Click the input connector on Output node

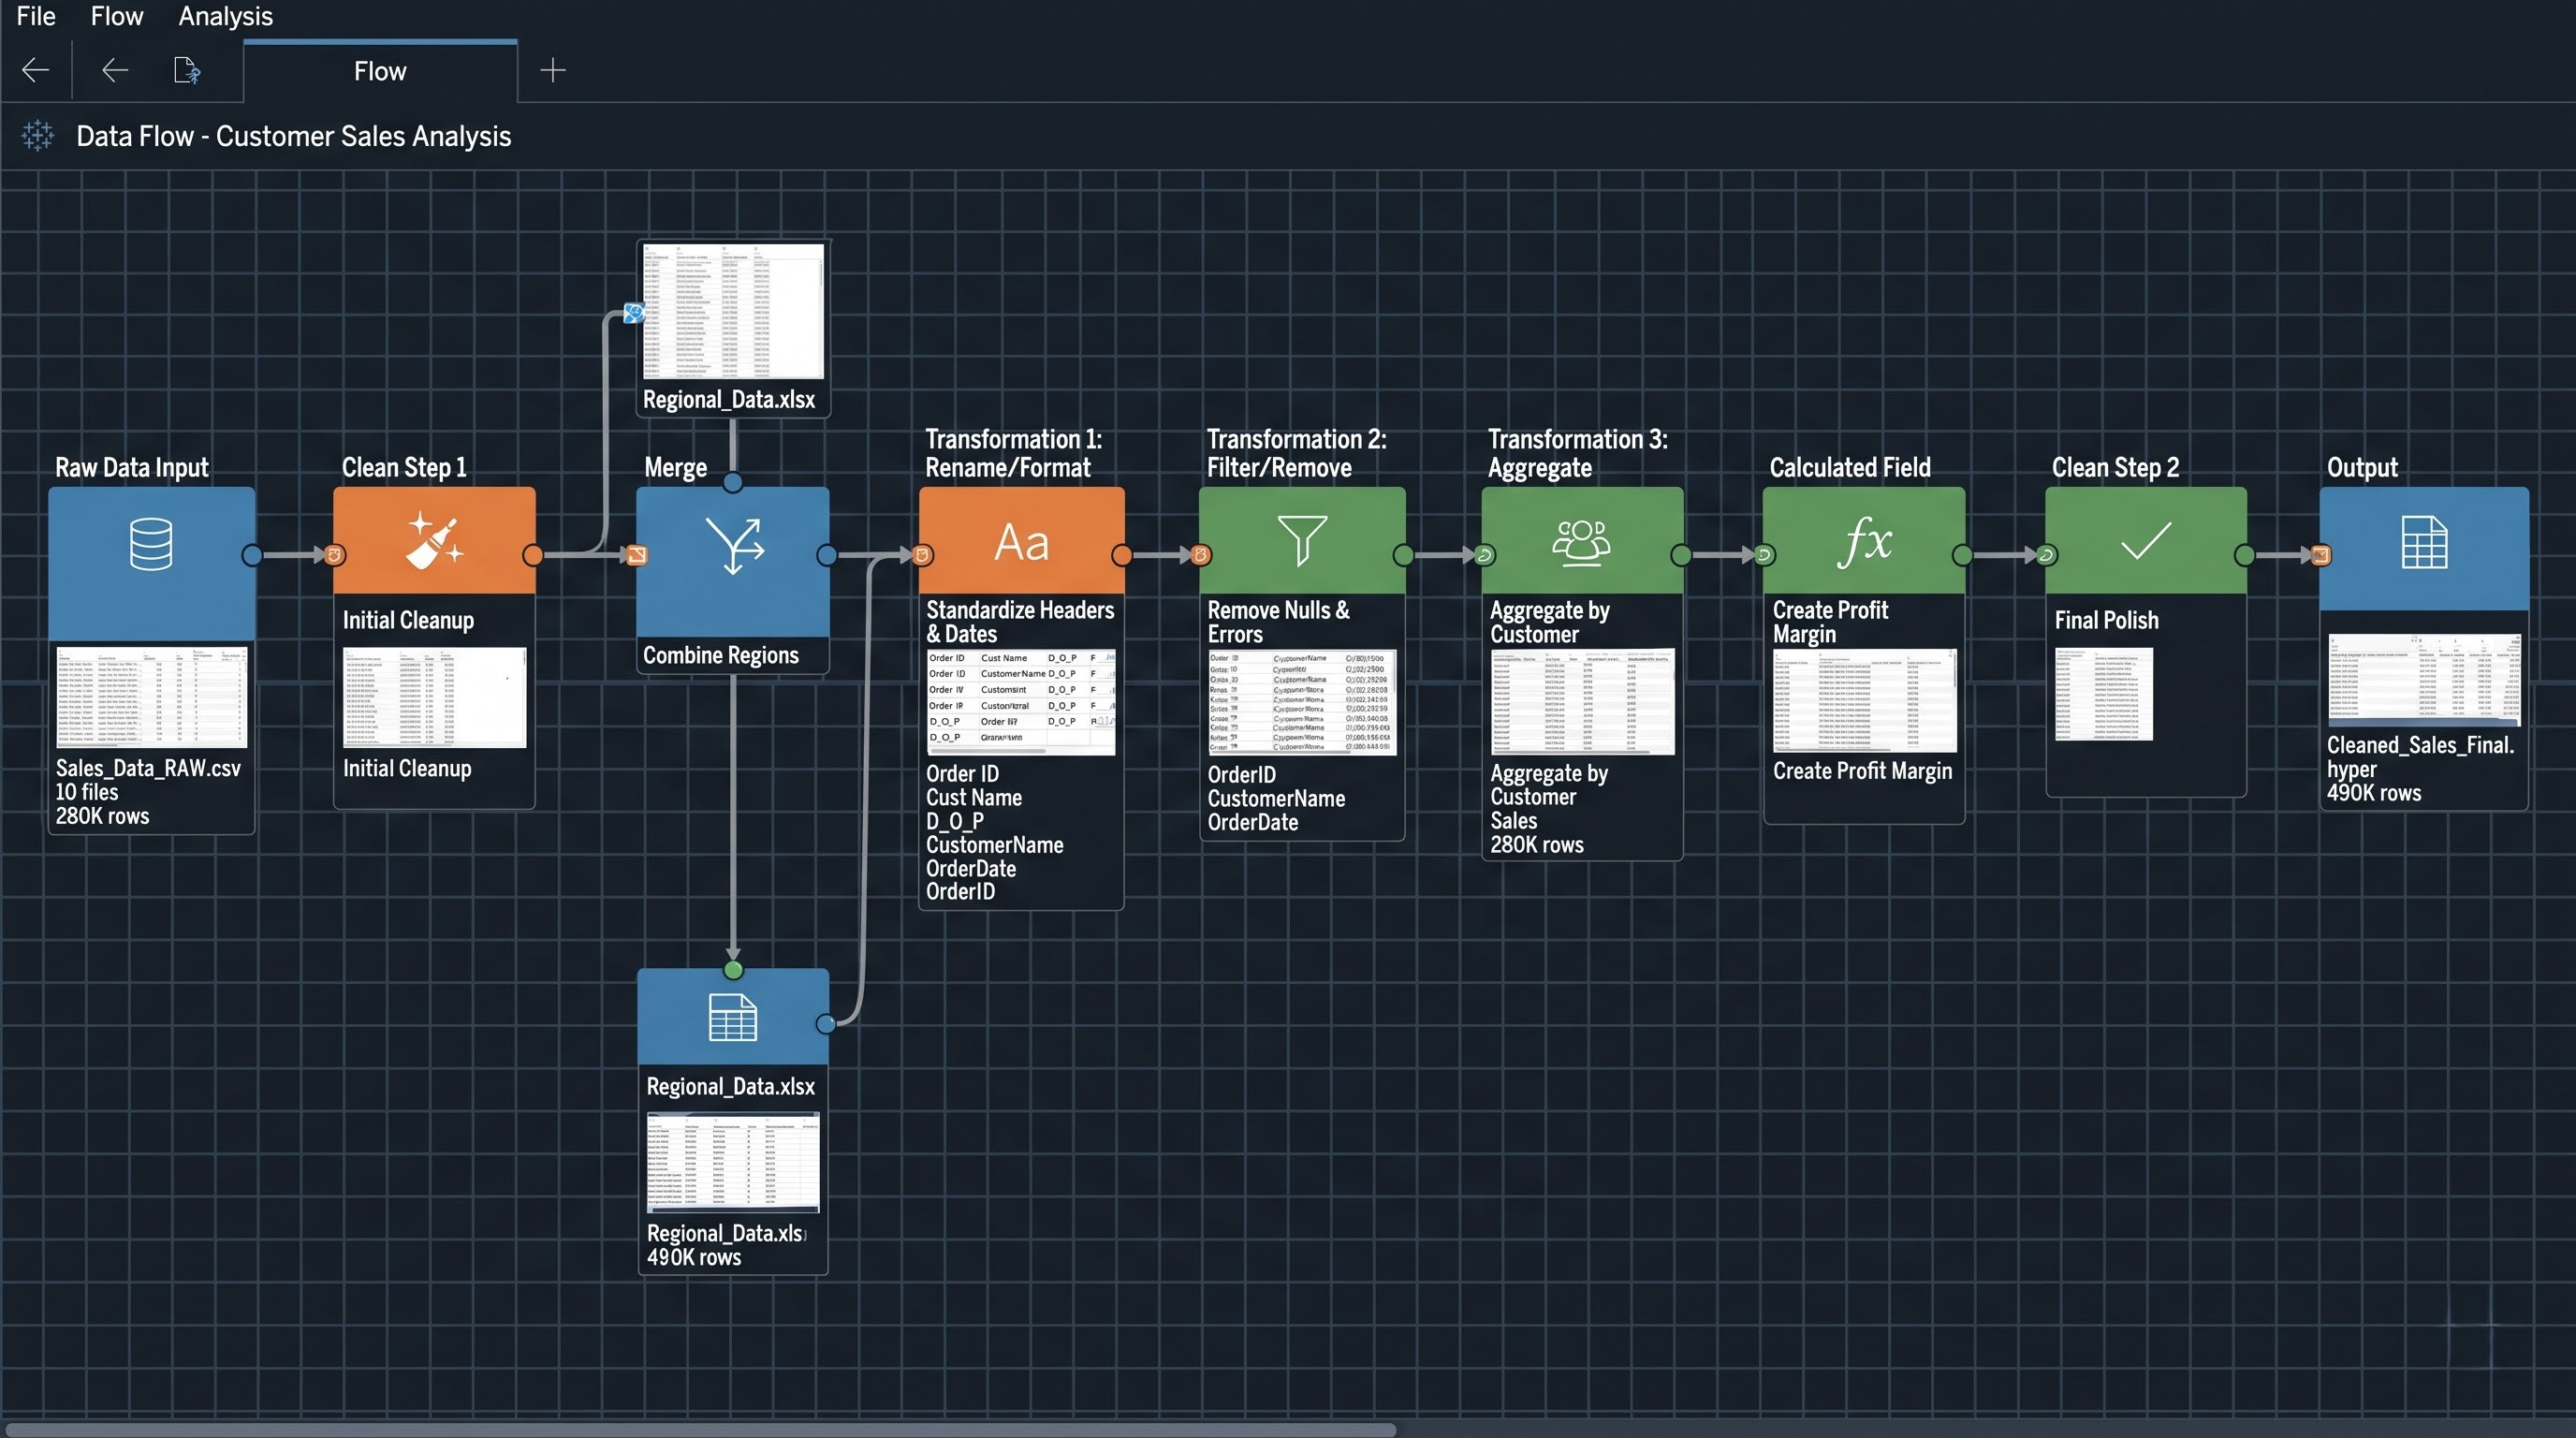pyautogui.click(x=2321, y=555)
